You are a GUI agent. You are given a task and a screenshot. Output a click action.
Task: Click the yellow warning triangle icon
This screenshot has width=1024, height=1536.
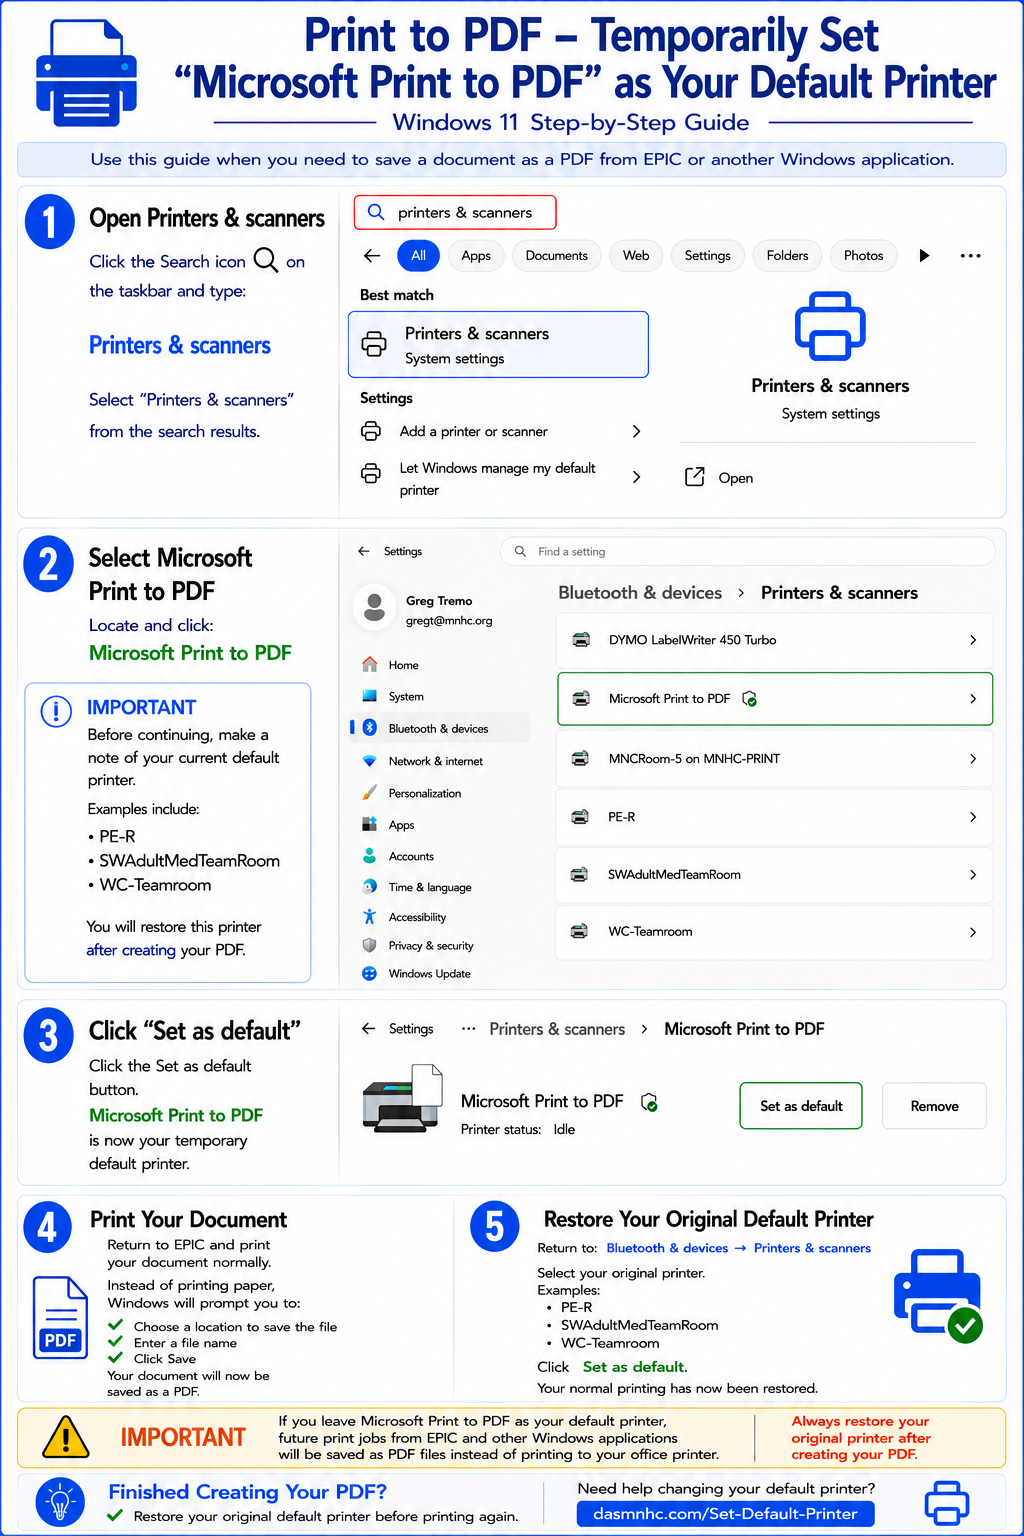click(x=66, y=1437)
